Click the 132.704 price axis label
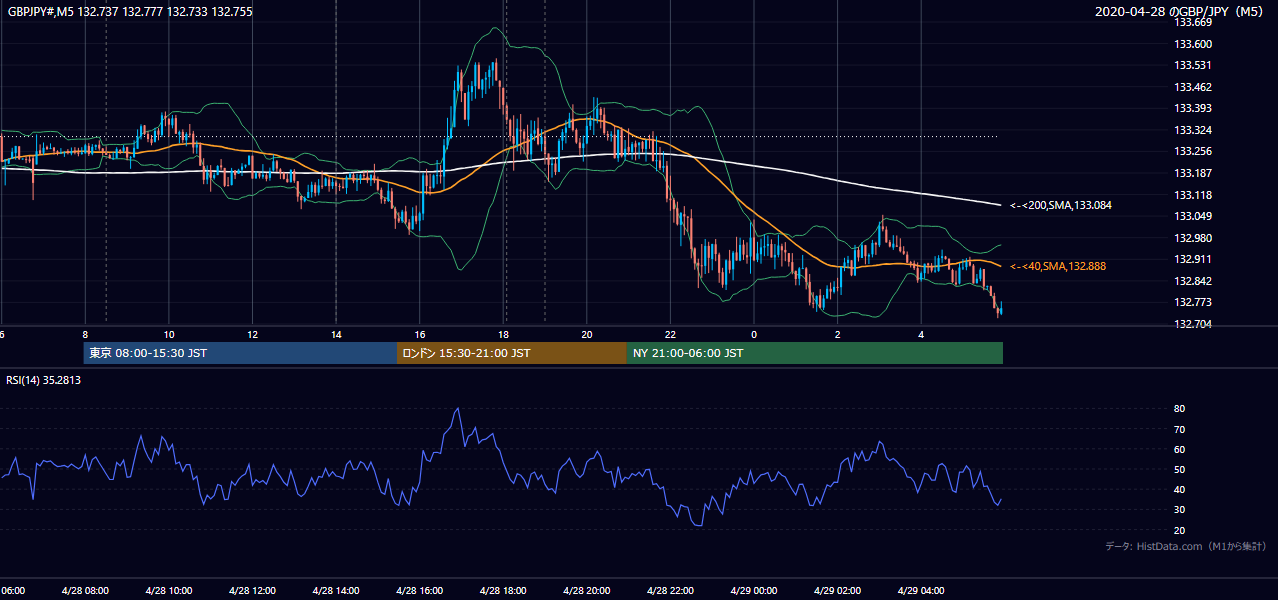1278x600 pixels. tap(1192, 324)
